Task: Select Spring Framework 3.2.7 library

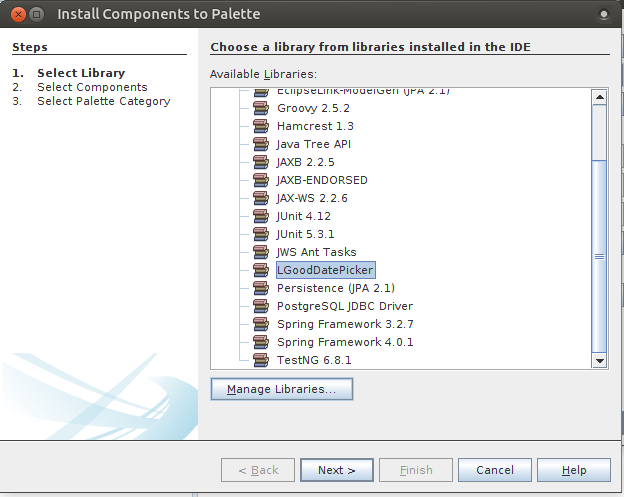Action: click(x=345, y=324)
